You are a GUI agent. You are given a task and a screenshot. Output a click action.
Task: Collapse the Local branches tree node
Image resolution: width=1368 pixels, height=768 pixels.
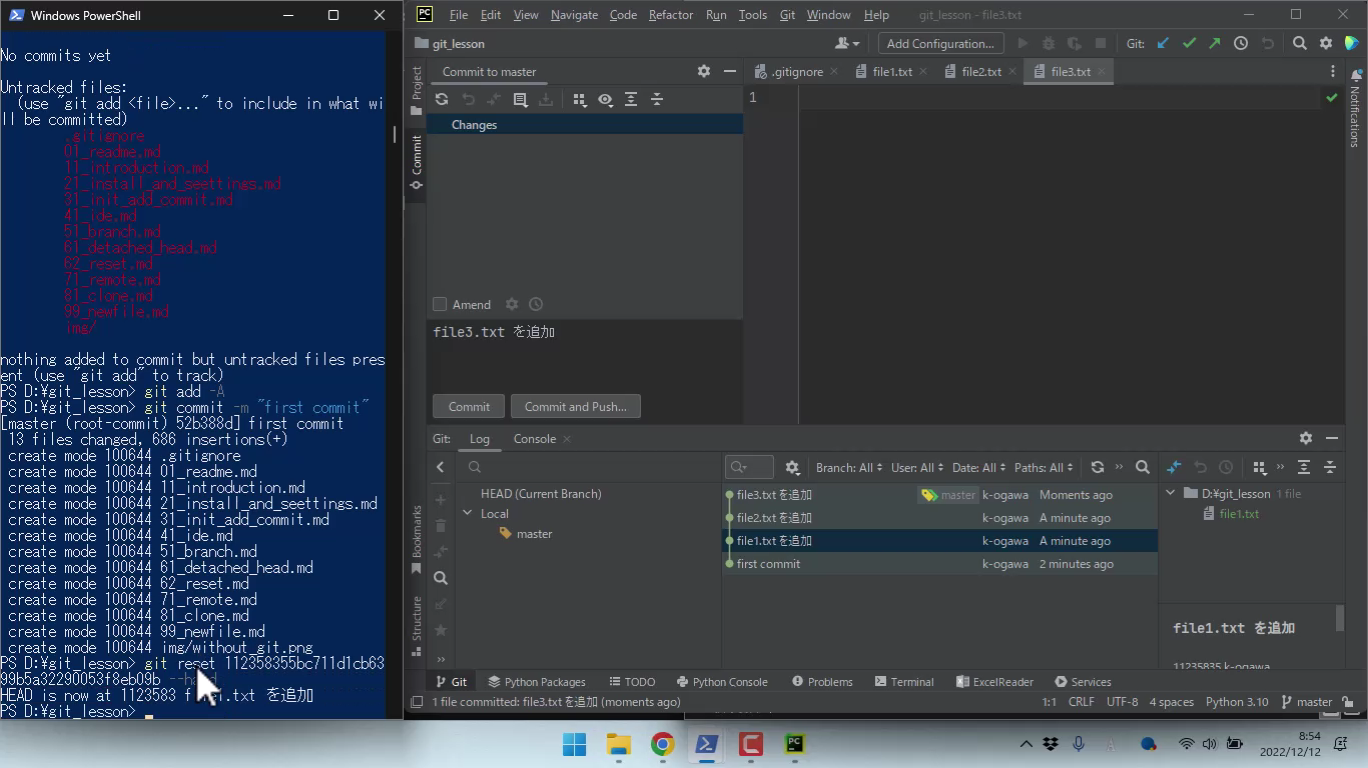click(467, 513)
